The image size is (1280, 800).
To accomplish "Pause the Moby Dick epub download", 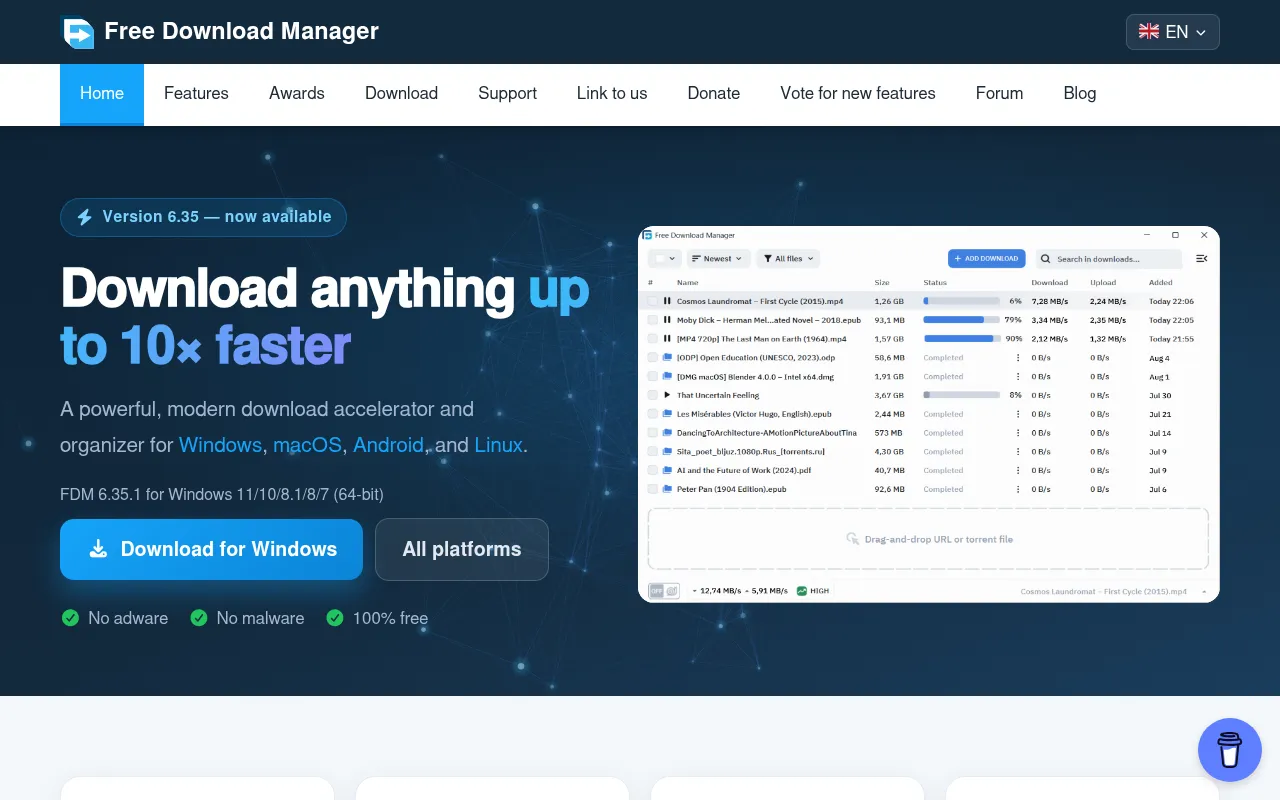I will pyautogui.click(x=667, y=320).
